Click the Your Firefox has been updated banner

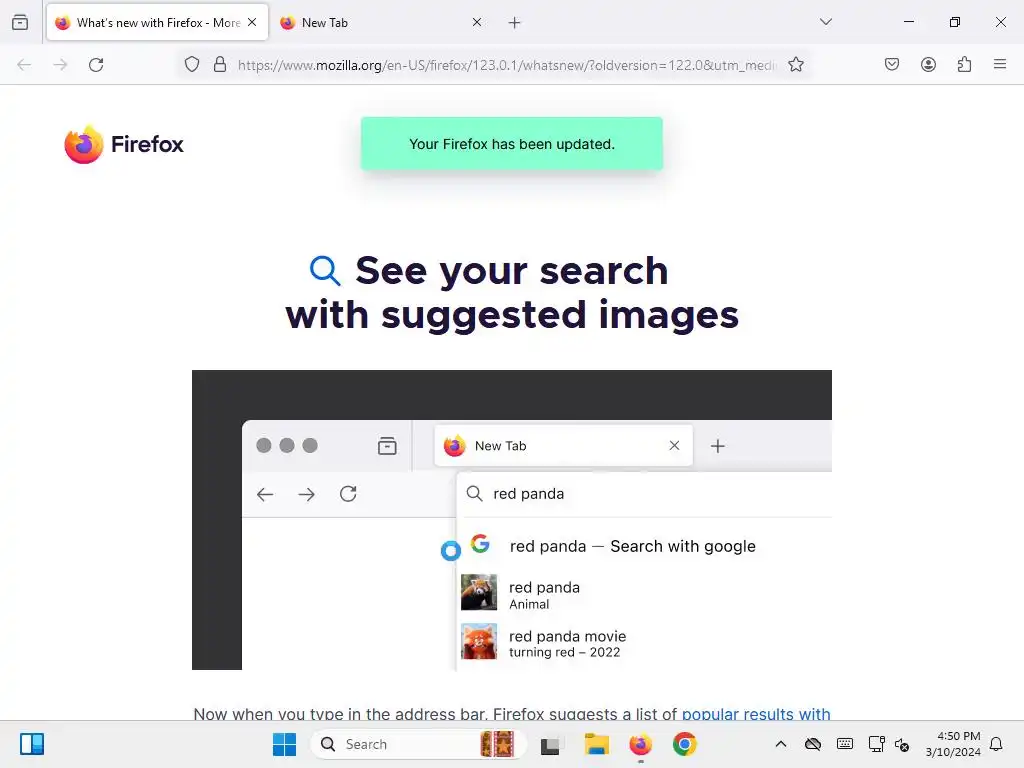511,144
